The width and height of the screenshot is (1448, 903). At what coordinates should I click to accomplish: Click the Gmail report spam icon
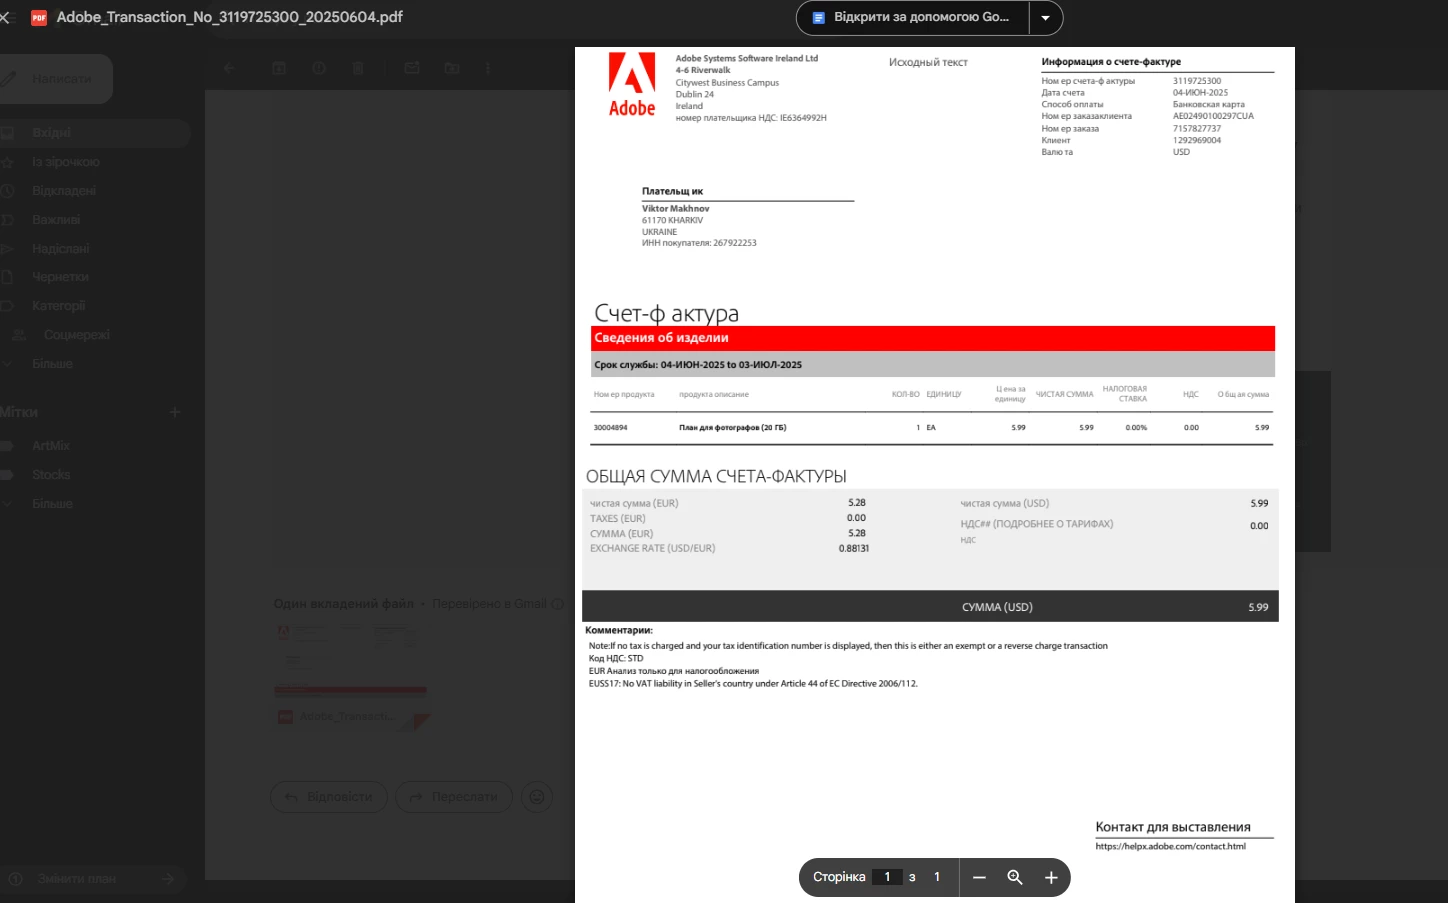pyautogui.click(x=319, y=68)
